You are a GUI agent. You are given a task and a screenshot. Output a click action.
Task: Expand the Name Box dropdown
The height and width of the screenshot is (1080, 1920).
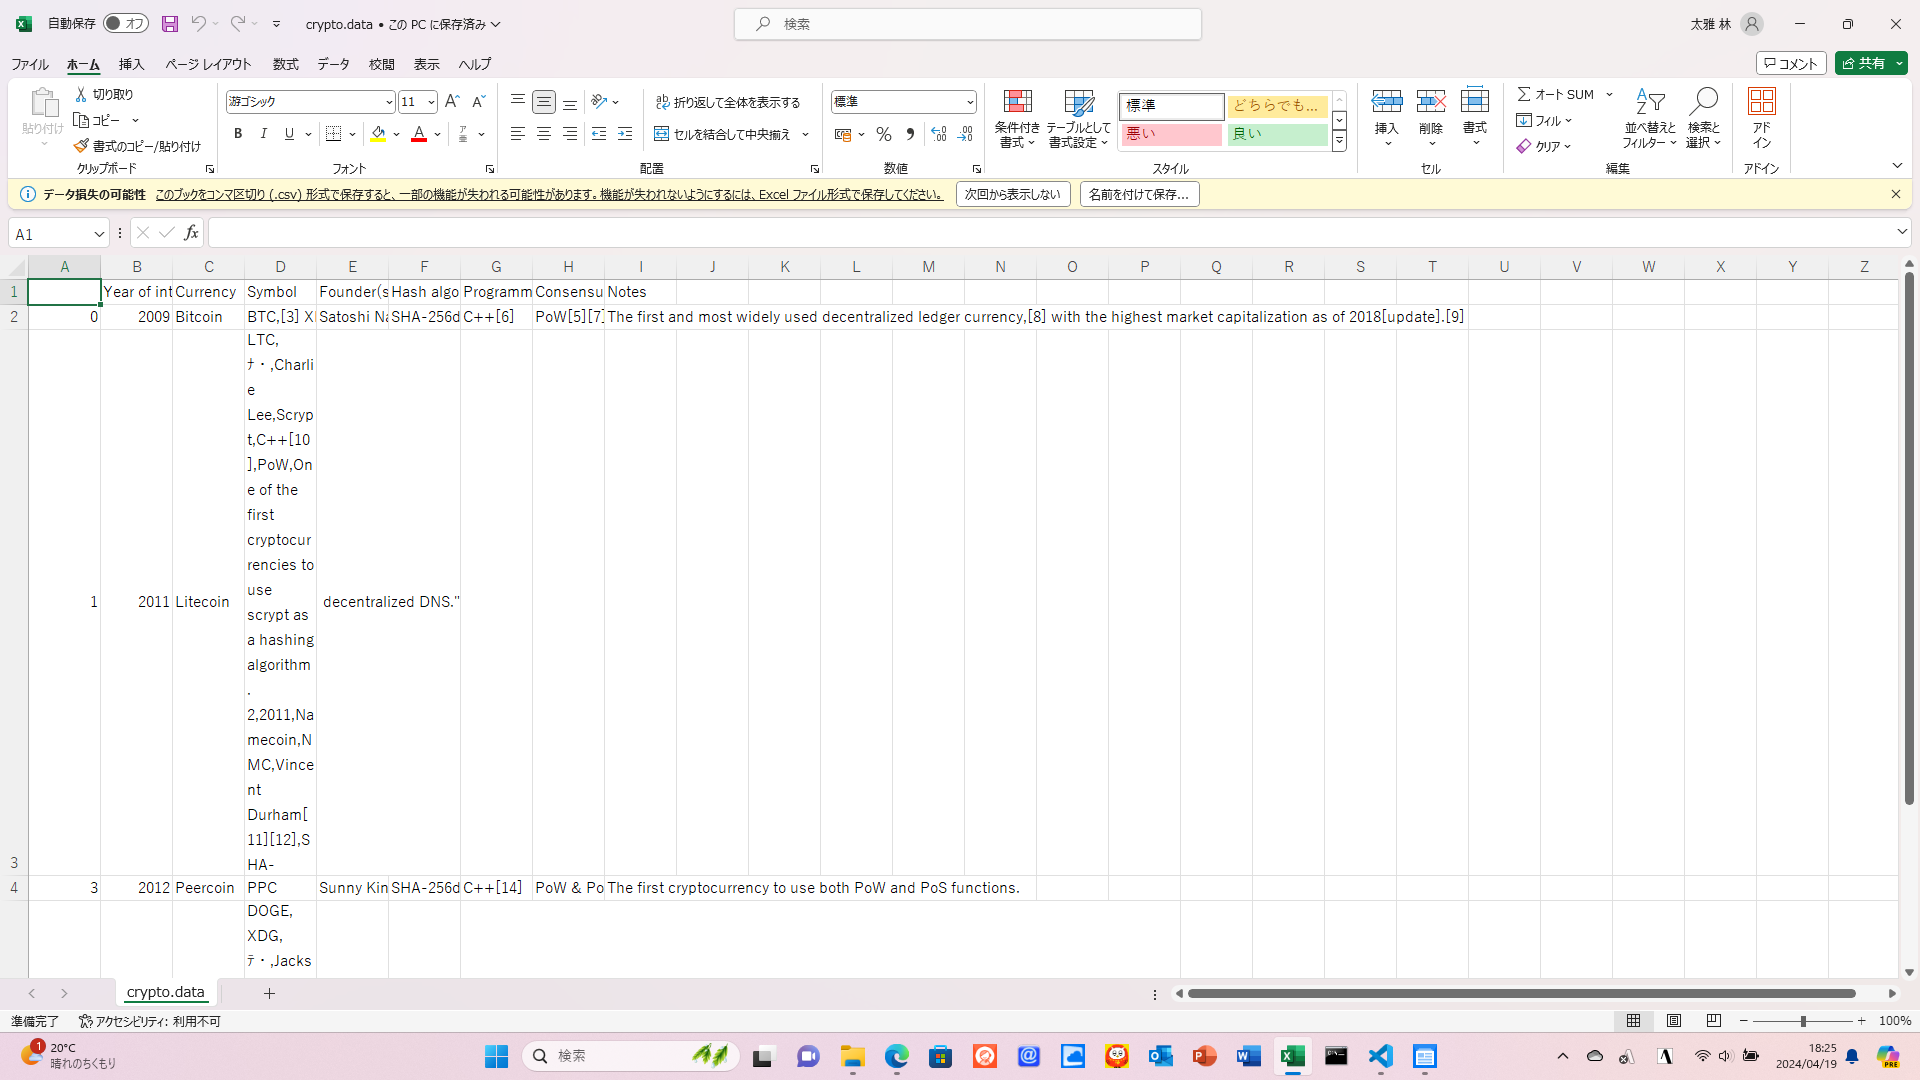coord(98,234)
